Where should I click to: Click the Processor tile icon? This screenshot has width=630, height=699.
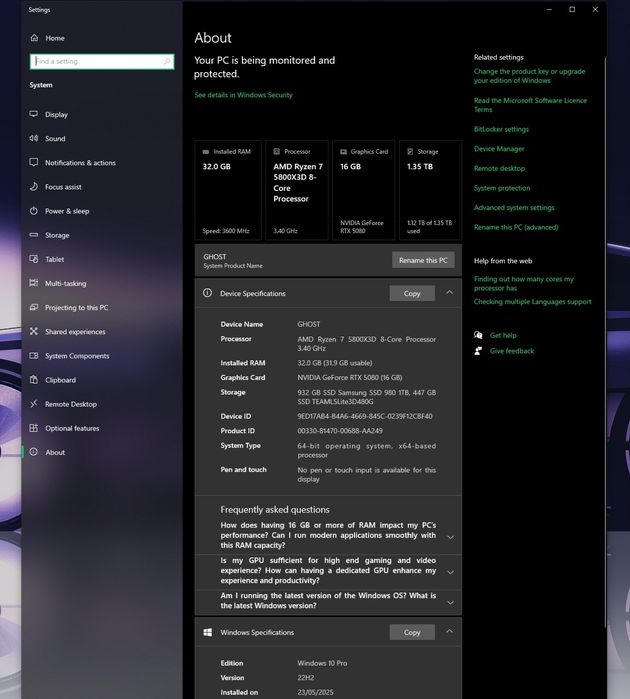click(276, 152)
